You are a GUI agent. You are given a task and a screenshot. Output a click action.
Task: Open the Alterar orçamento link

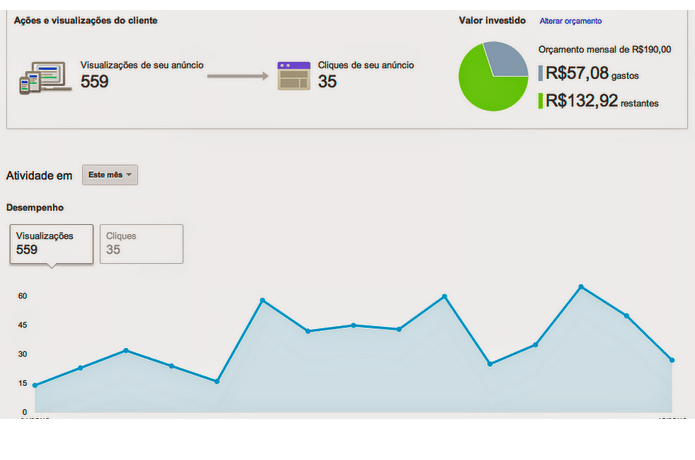570,21
